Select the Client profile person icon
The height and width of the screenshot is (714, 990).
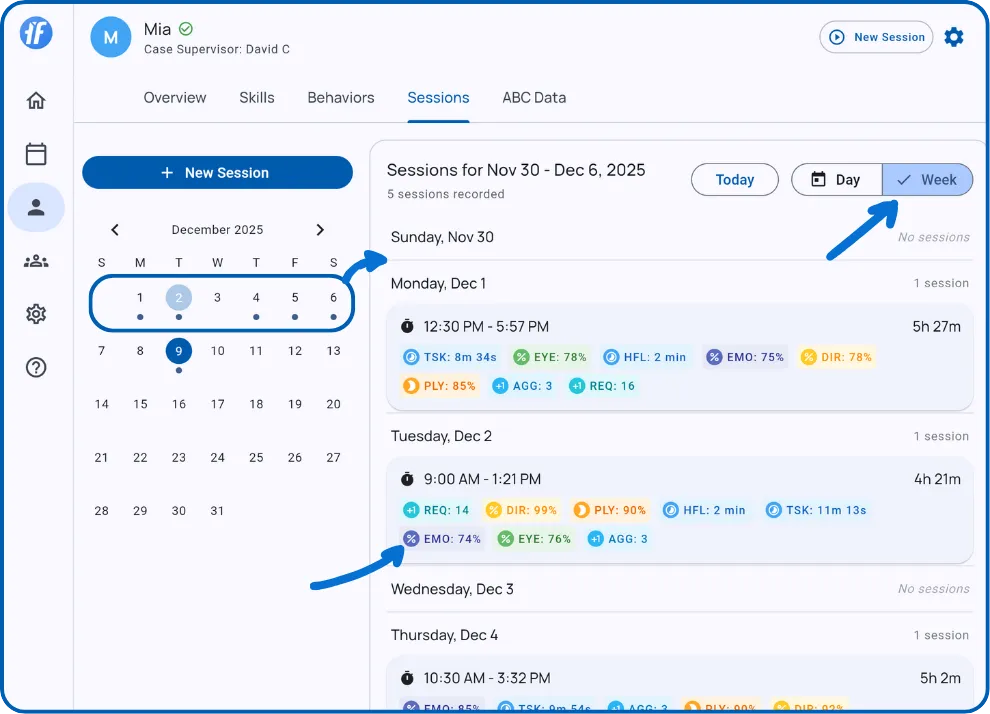pyautogui.click(x=36, y=207)
